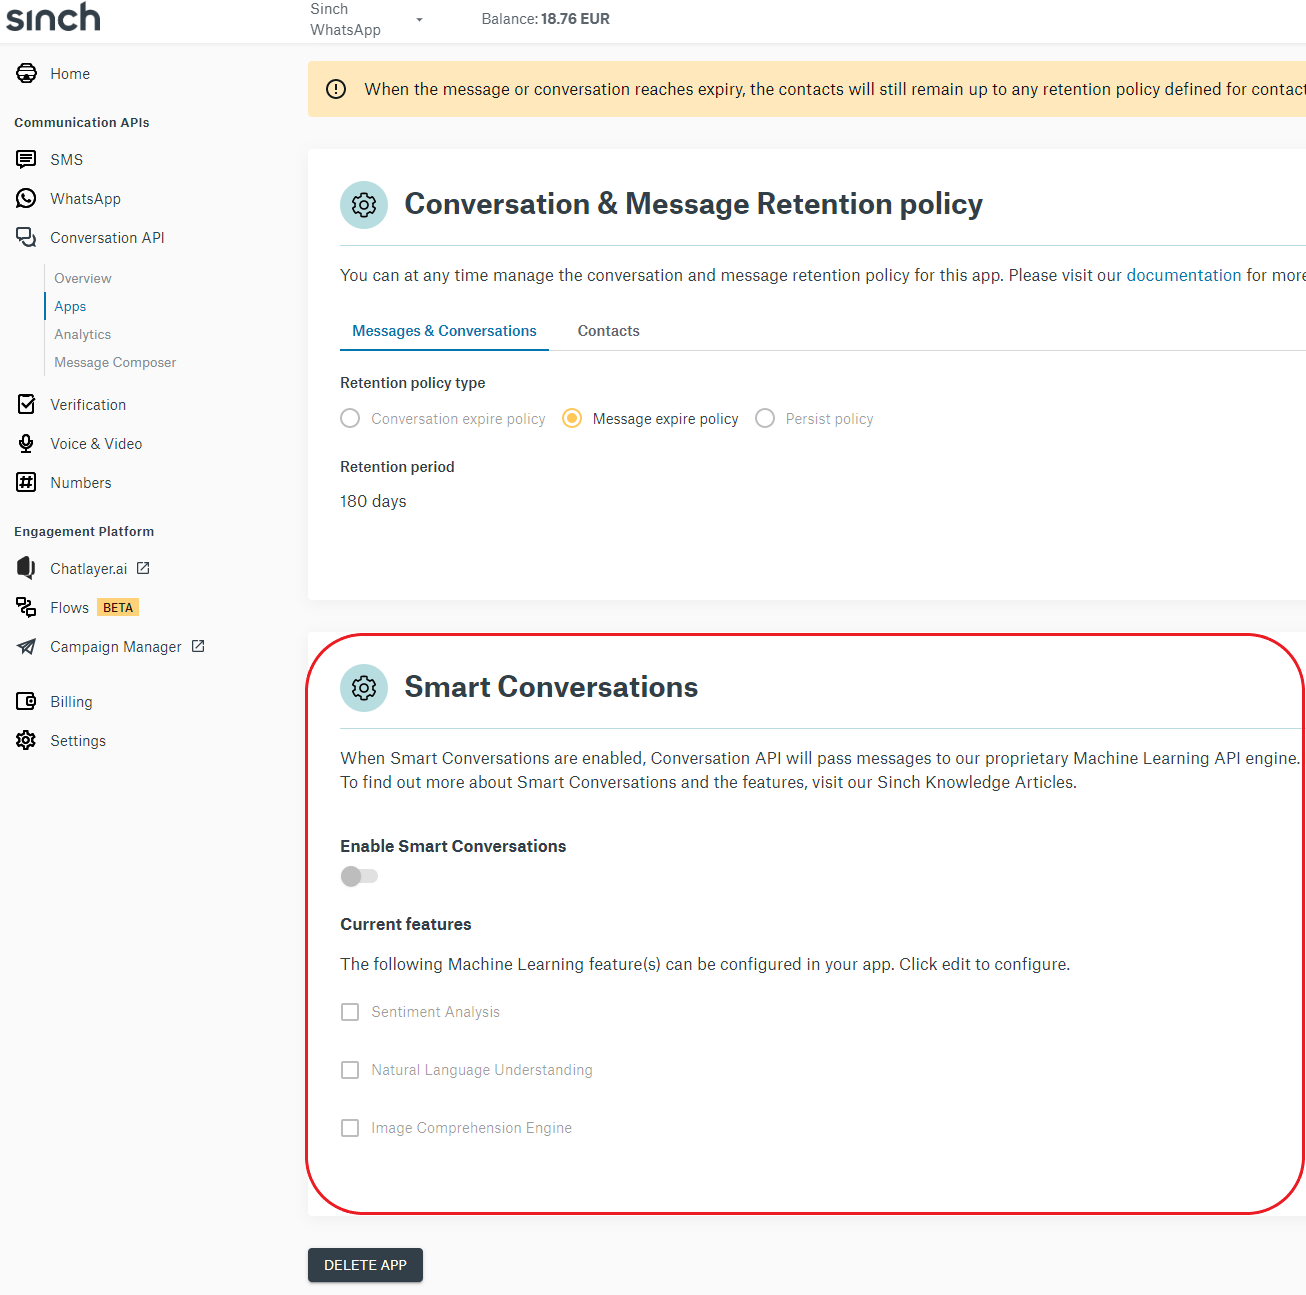The width and height of the screenshot is (1306, 1295).
Task: Open the Messages & Conversations tab
Action: coord(444,330)
